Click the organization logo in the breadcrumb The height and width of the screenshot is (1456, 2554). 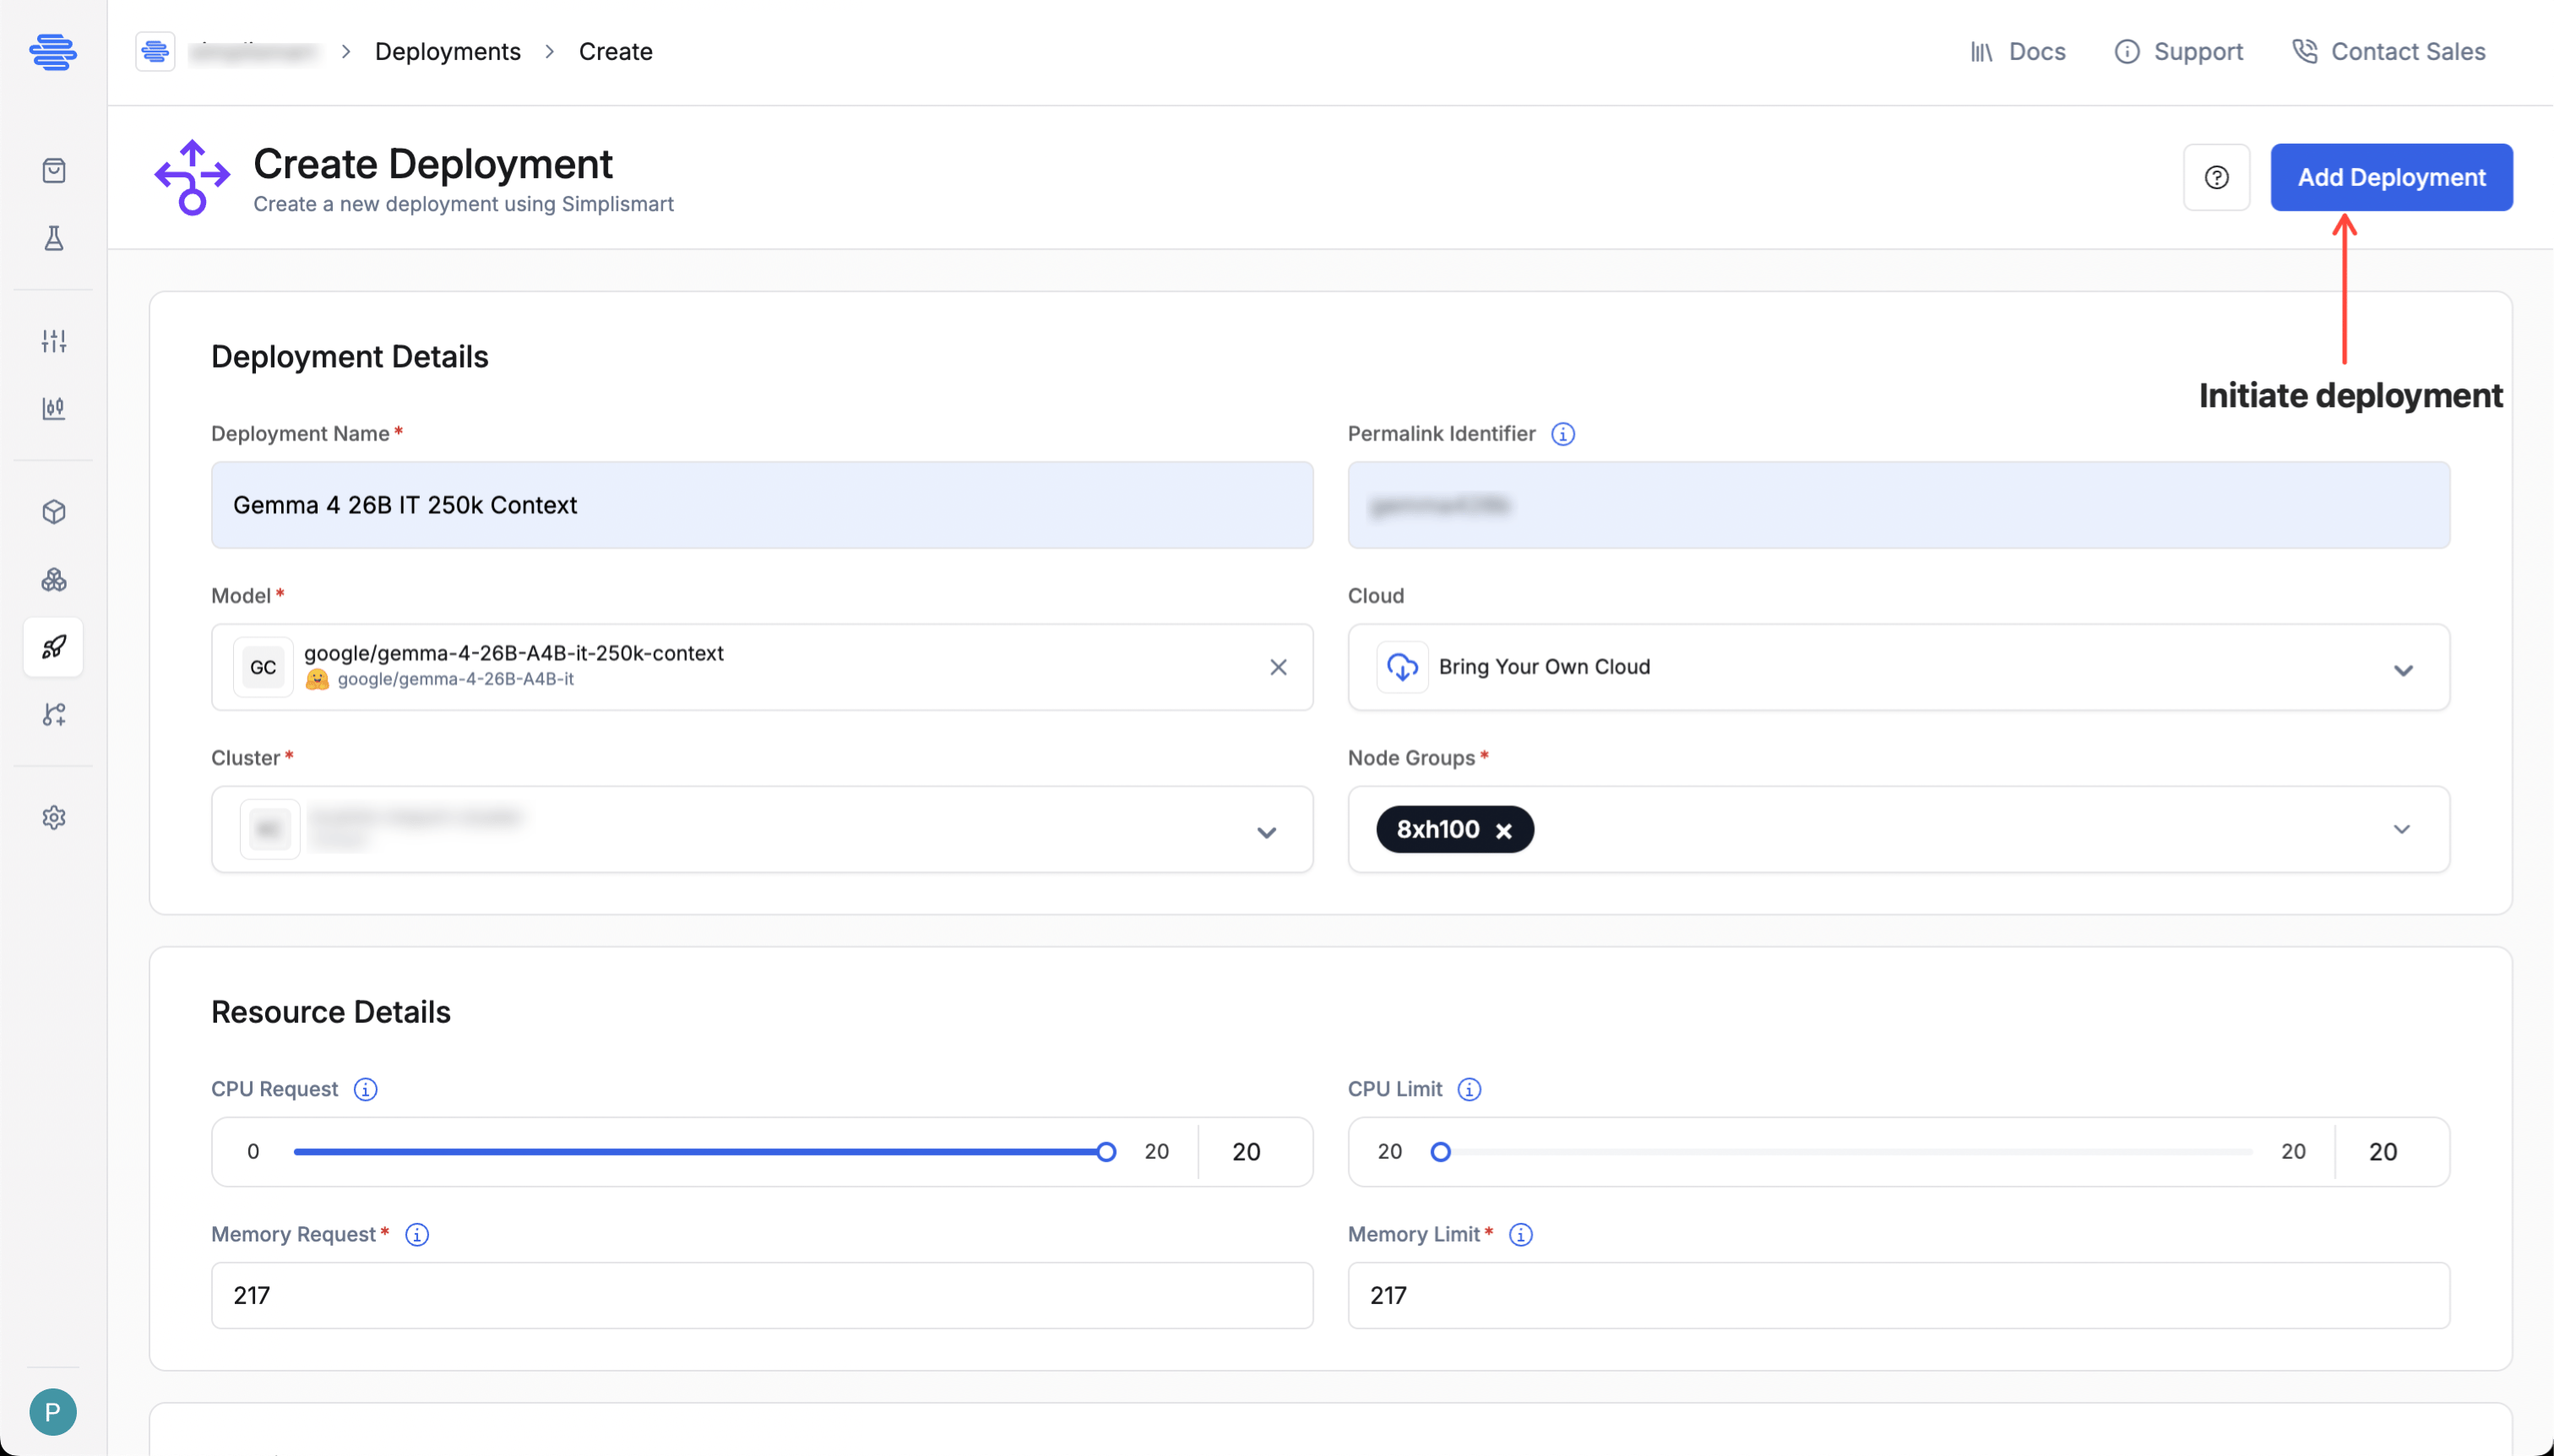pyautogui.click(x=155, y=51)
